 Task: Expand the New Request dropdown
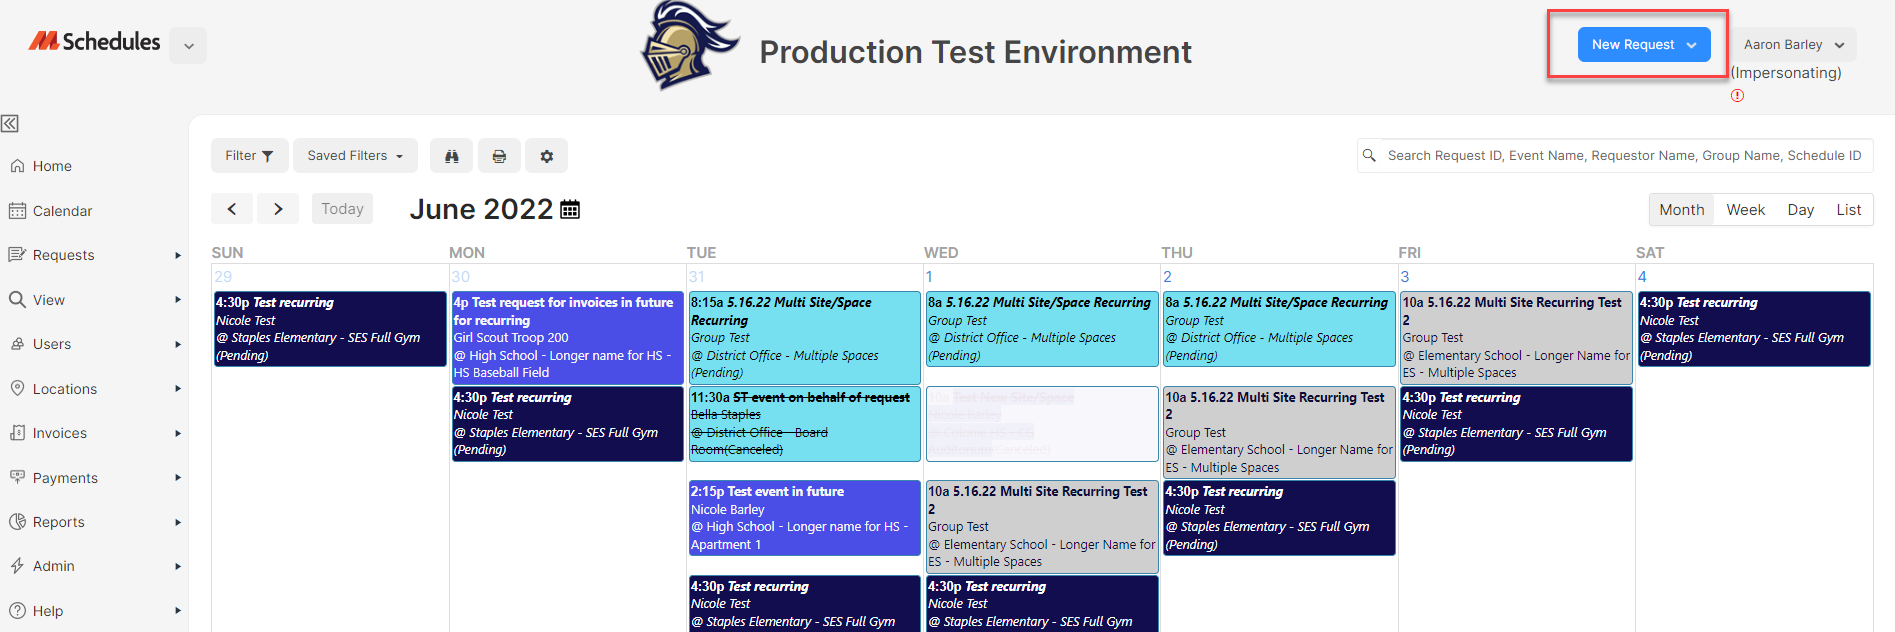pyautogui.click(x=1644, y=45)
